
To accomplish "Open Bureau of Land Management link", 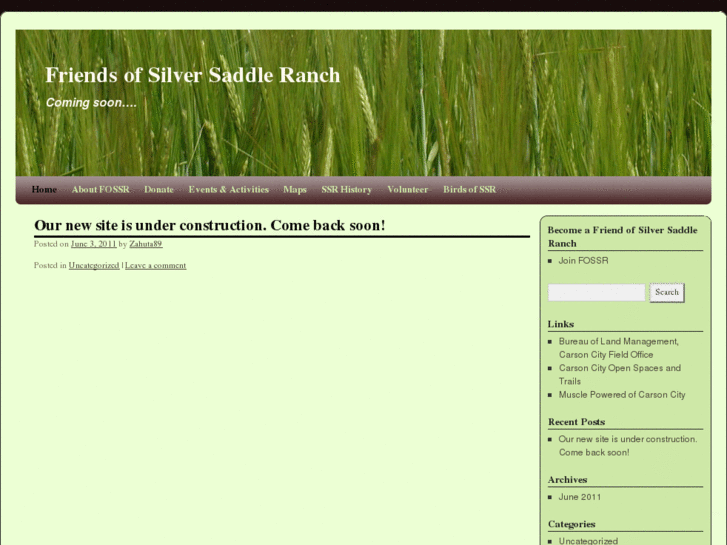I will coord(619,348).
